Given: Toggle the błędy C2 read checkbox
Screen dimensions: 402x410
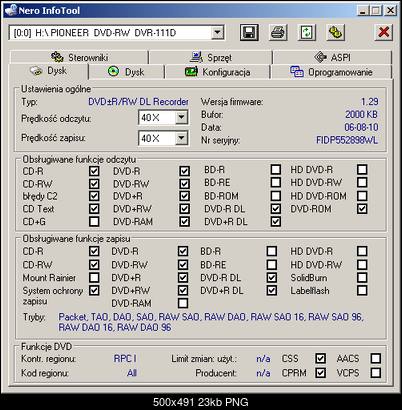Looking at the screenshot, I should [x=94, y=196].
